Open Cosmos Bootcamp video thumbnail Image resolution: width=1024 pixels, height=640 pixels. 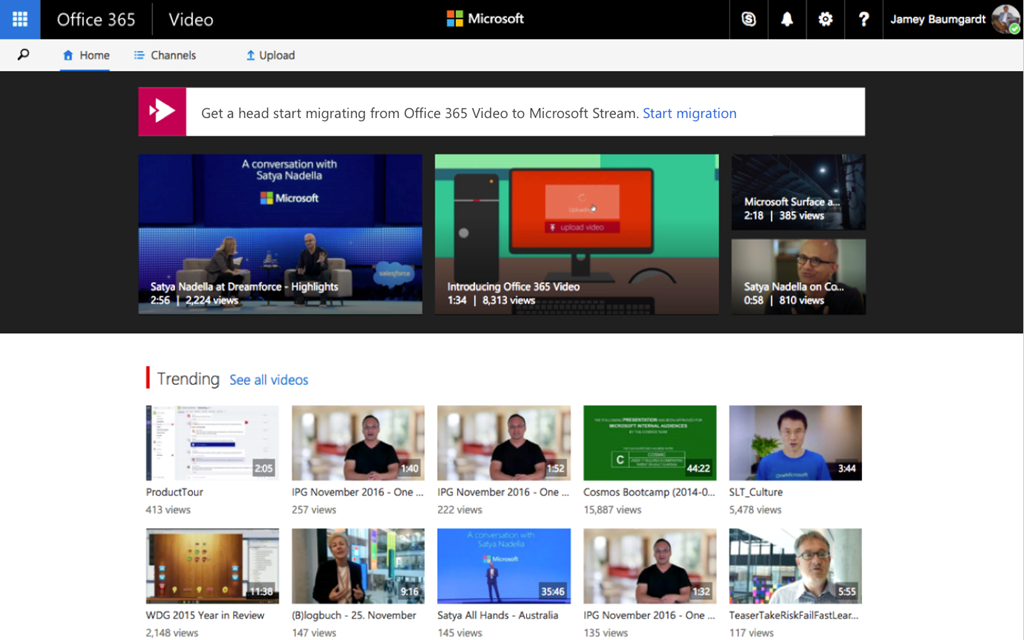(x=649, y=443)
